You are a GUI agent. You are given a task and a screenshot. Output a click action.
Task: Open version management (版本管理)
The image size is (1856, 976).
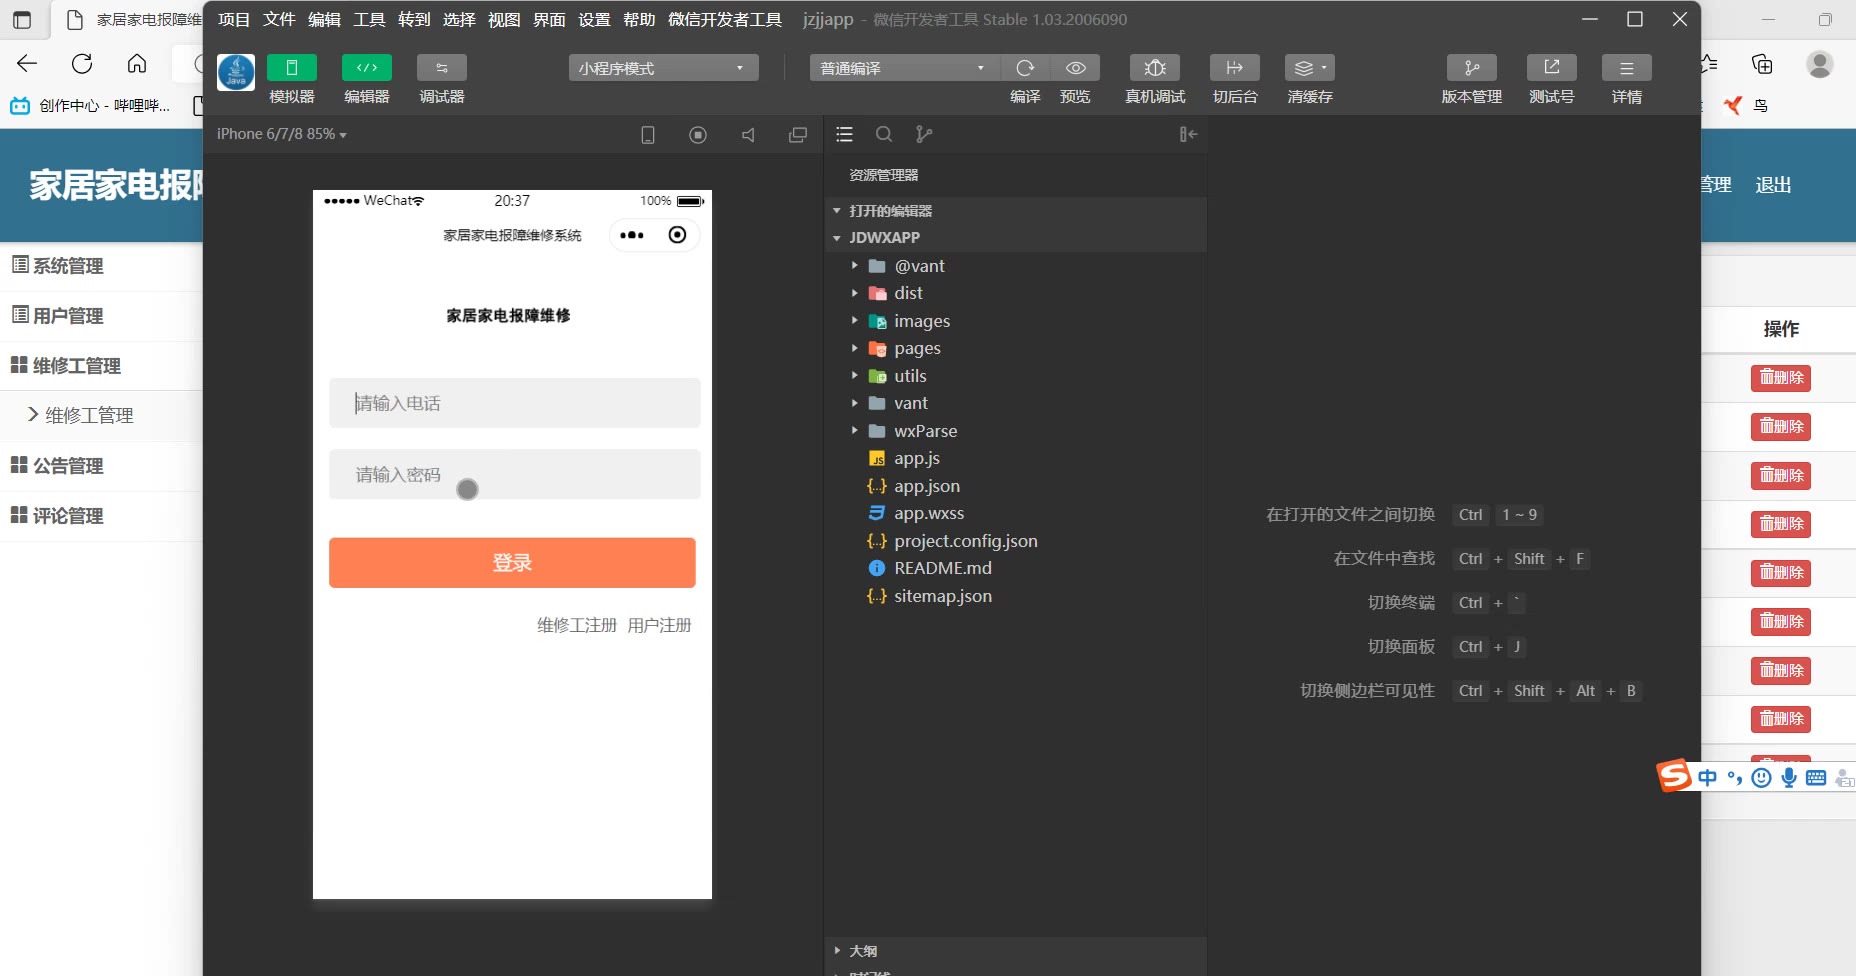coord(1471,68)
